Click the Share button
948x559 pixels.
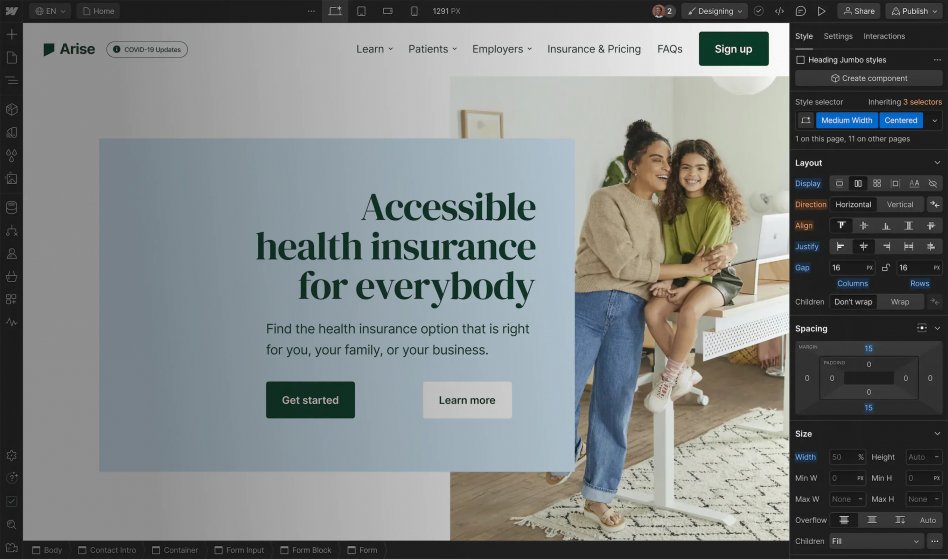(859, 11)
